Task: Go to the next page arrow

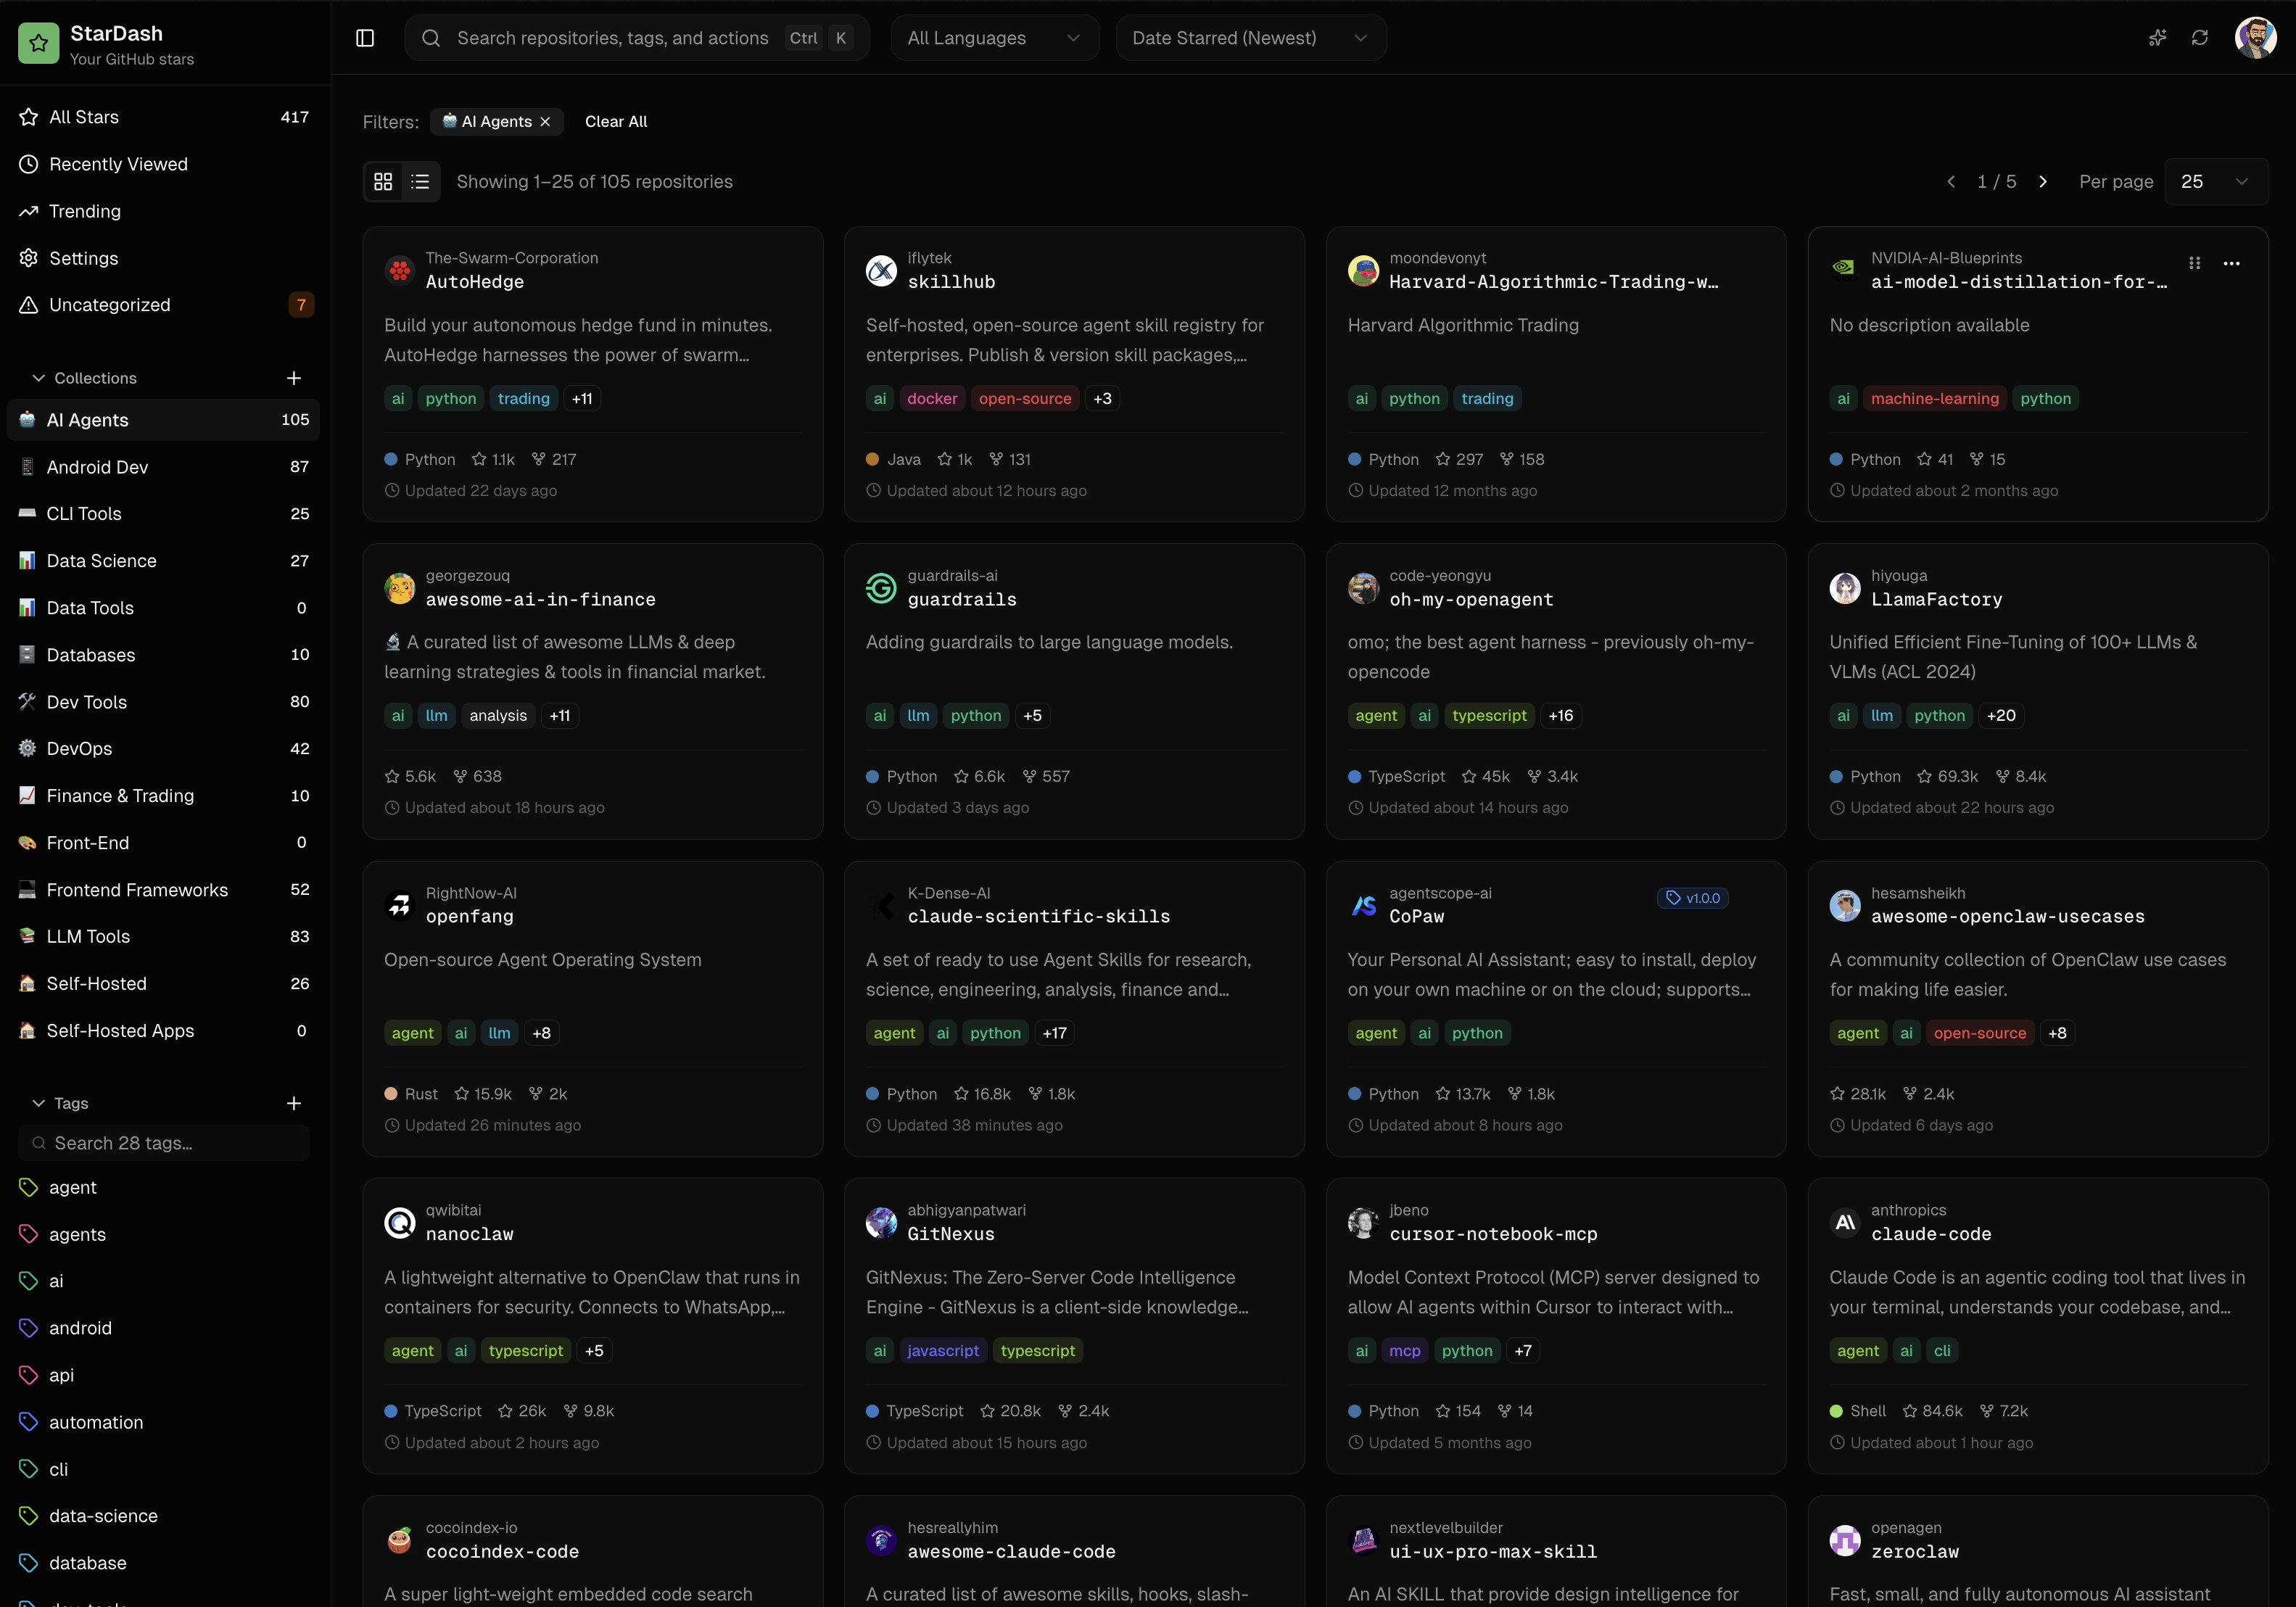Action: 2043,181
